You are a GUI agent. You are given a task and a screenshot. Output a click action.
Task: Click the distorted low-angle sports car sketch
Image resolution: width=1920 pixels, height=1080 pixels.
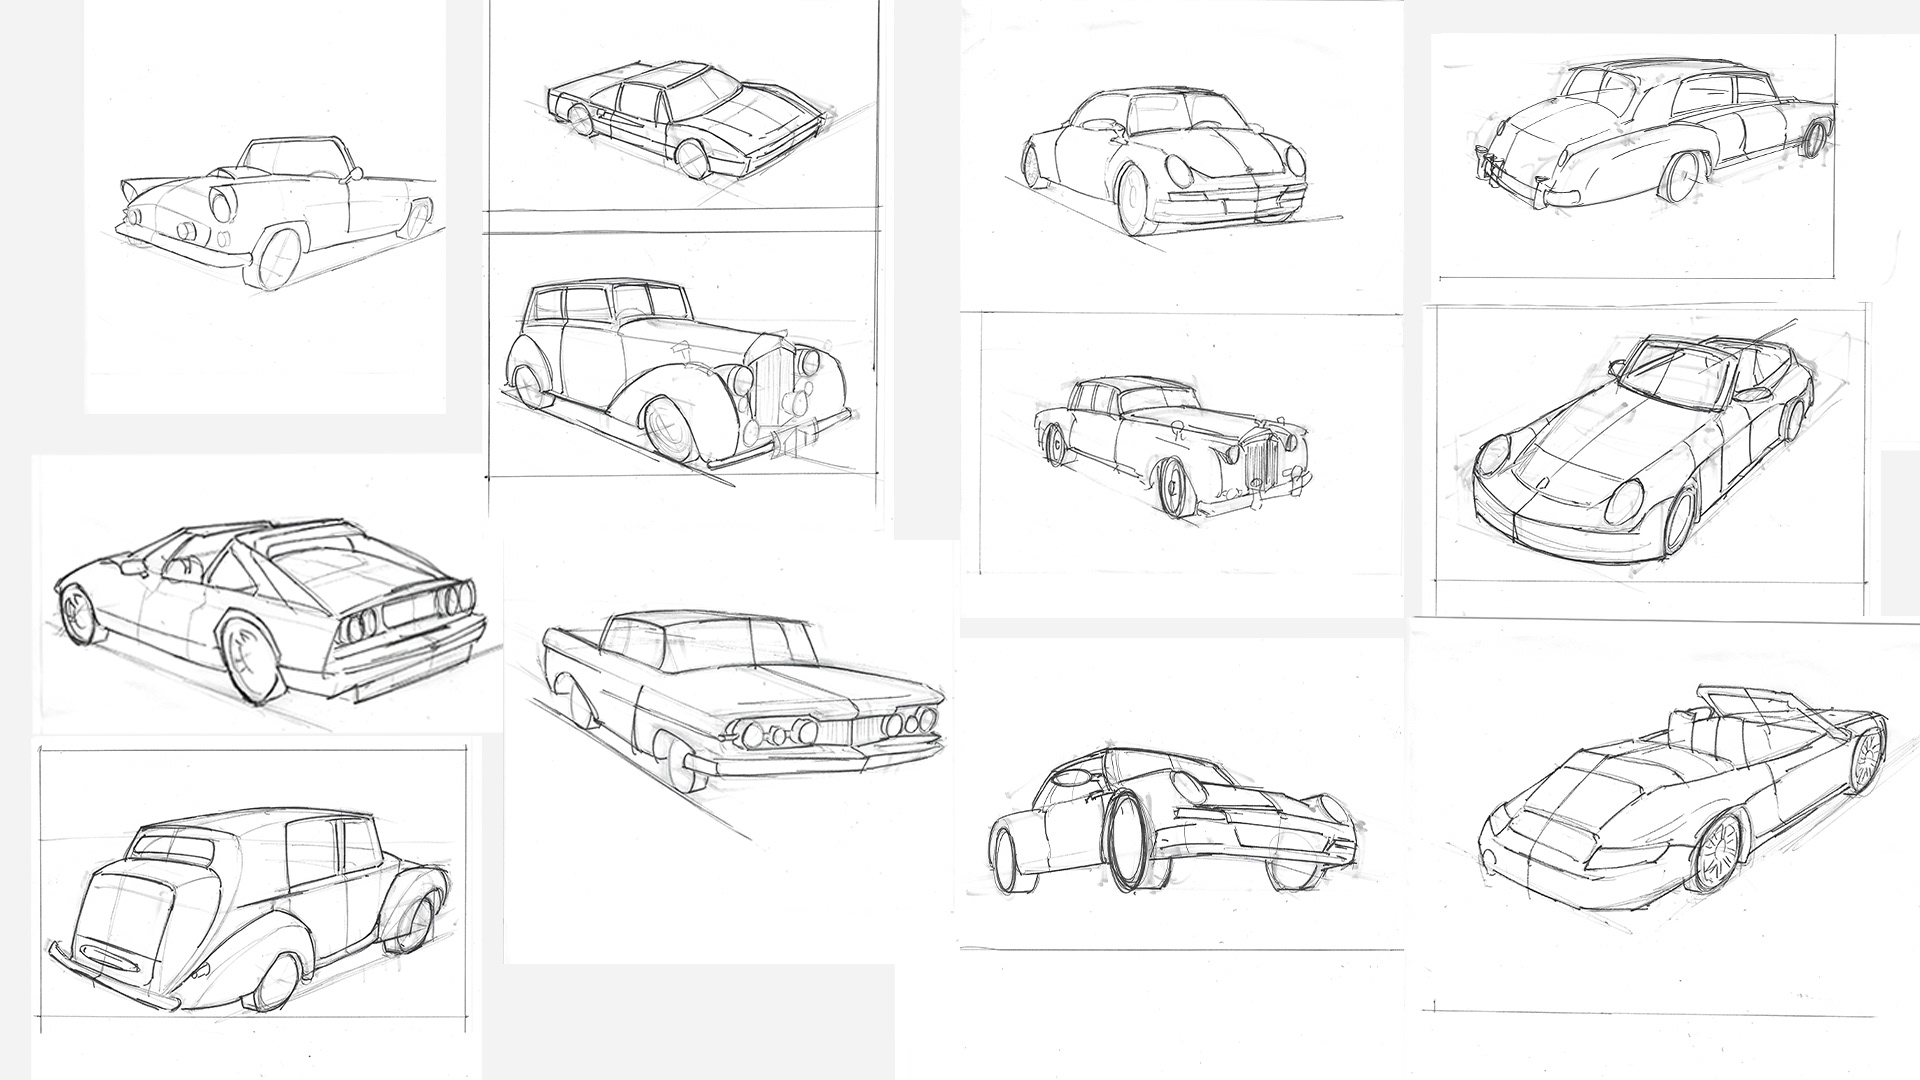pos(1175,820)
